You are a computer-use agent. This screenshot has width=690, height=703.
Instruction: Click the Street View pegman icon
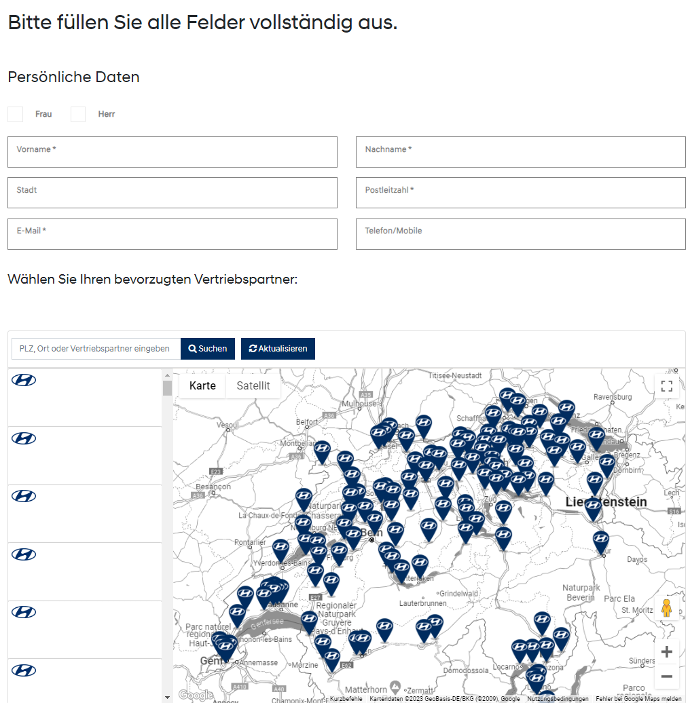(667, 608)
